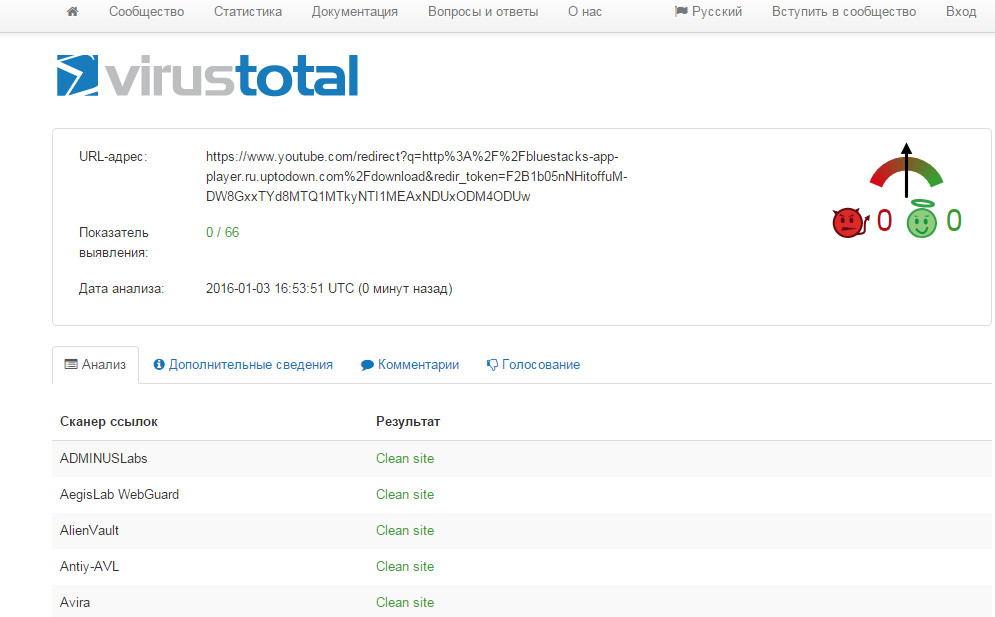Open the Статистика page
This screenshot has height=617, width=995.
[x=248, y=11]
